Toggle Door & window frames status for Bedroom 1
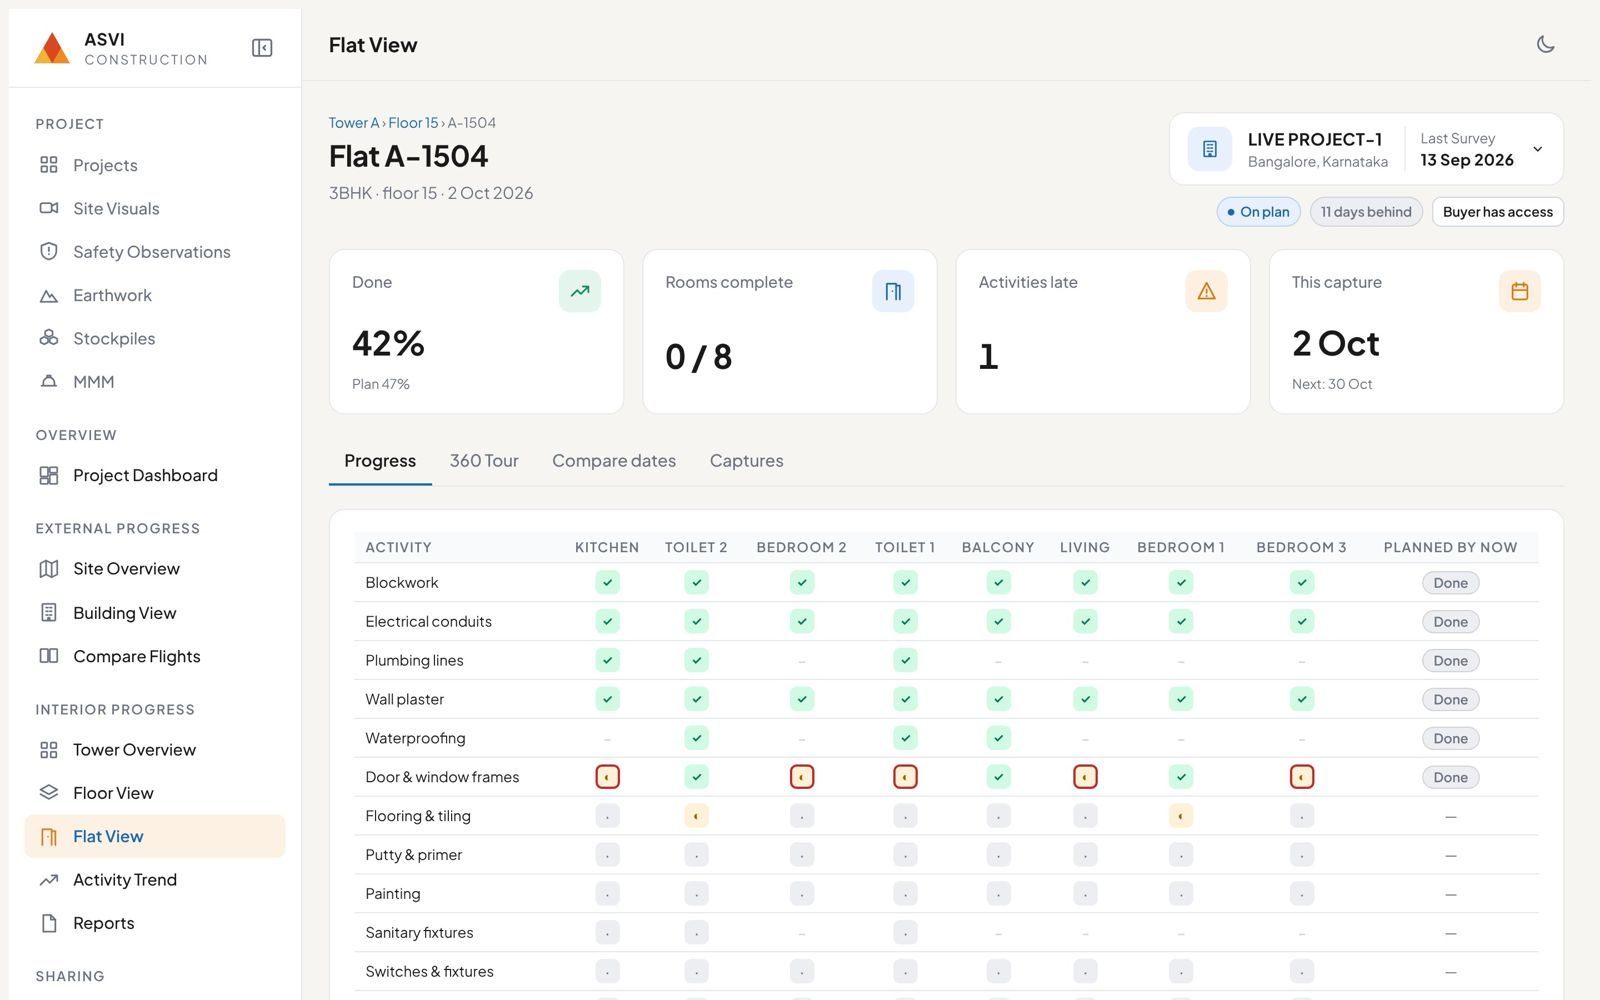Screen dimensions: 1600x1000 point(1181,777)
